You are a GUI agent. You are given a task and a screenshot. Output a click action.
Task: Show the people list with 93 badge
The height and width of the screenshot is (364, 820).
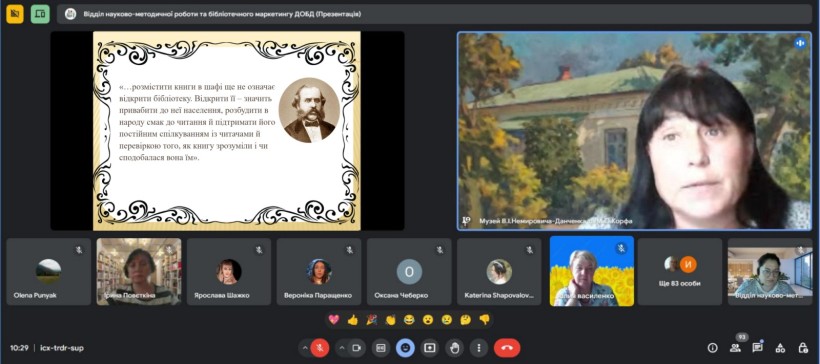tap(736, 348)
